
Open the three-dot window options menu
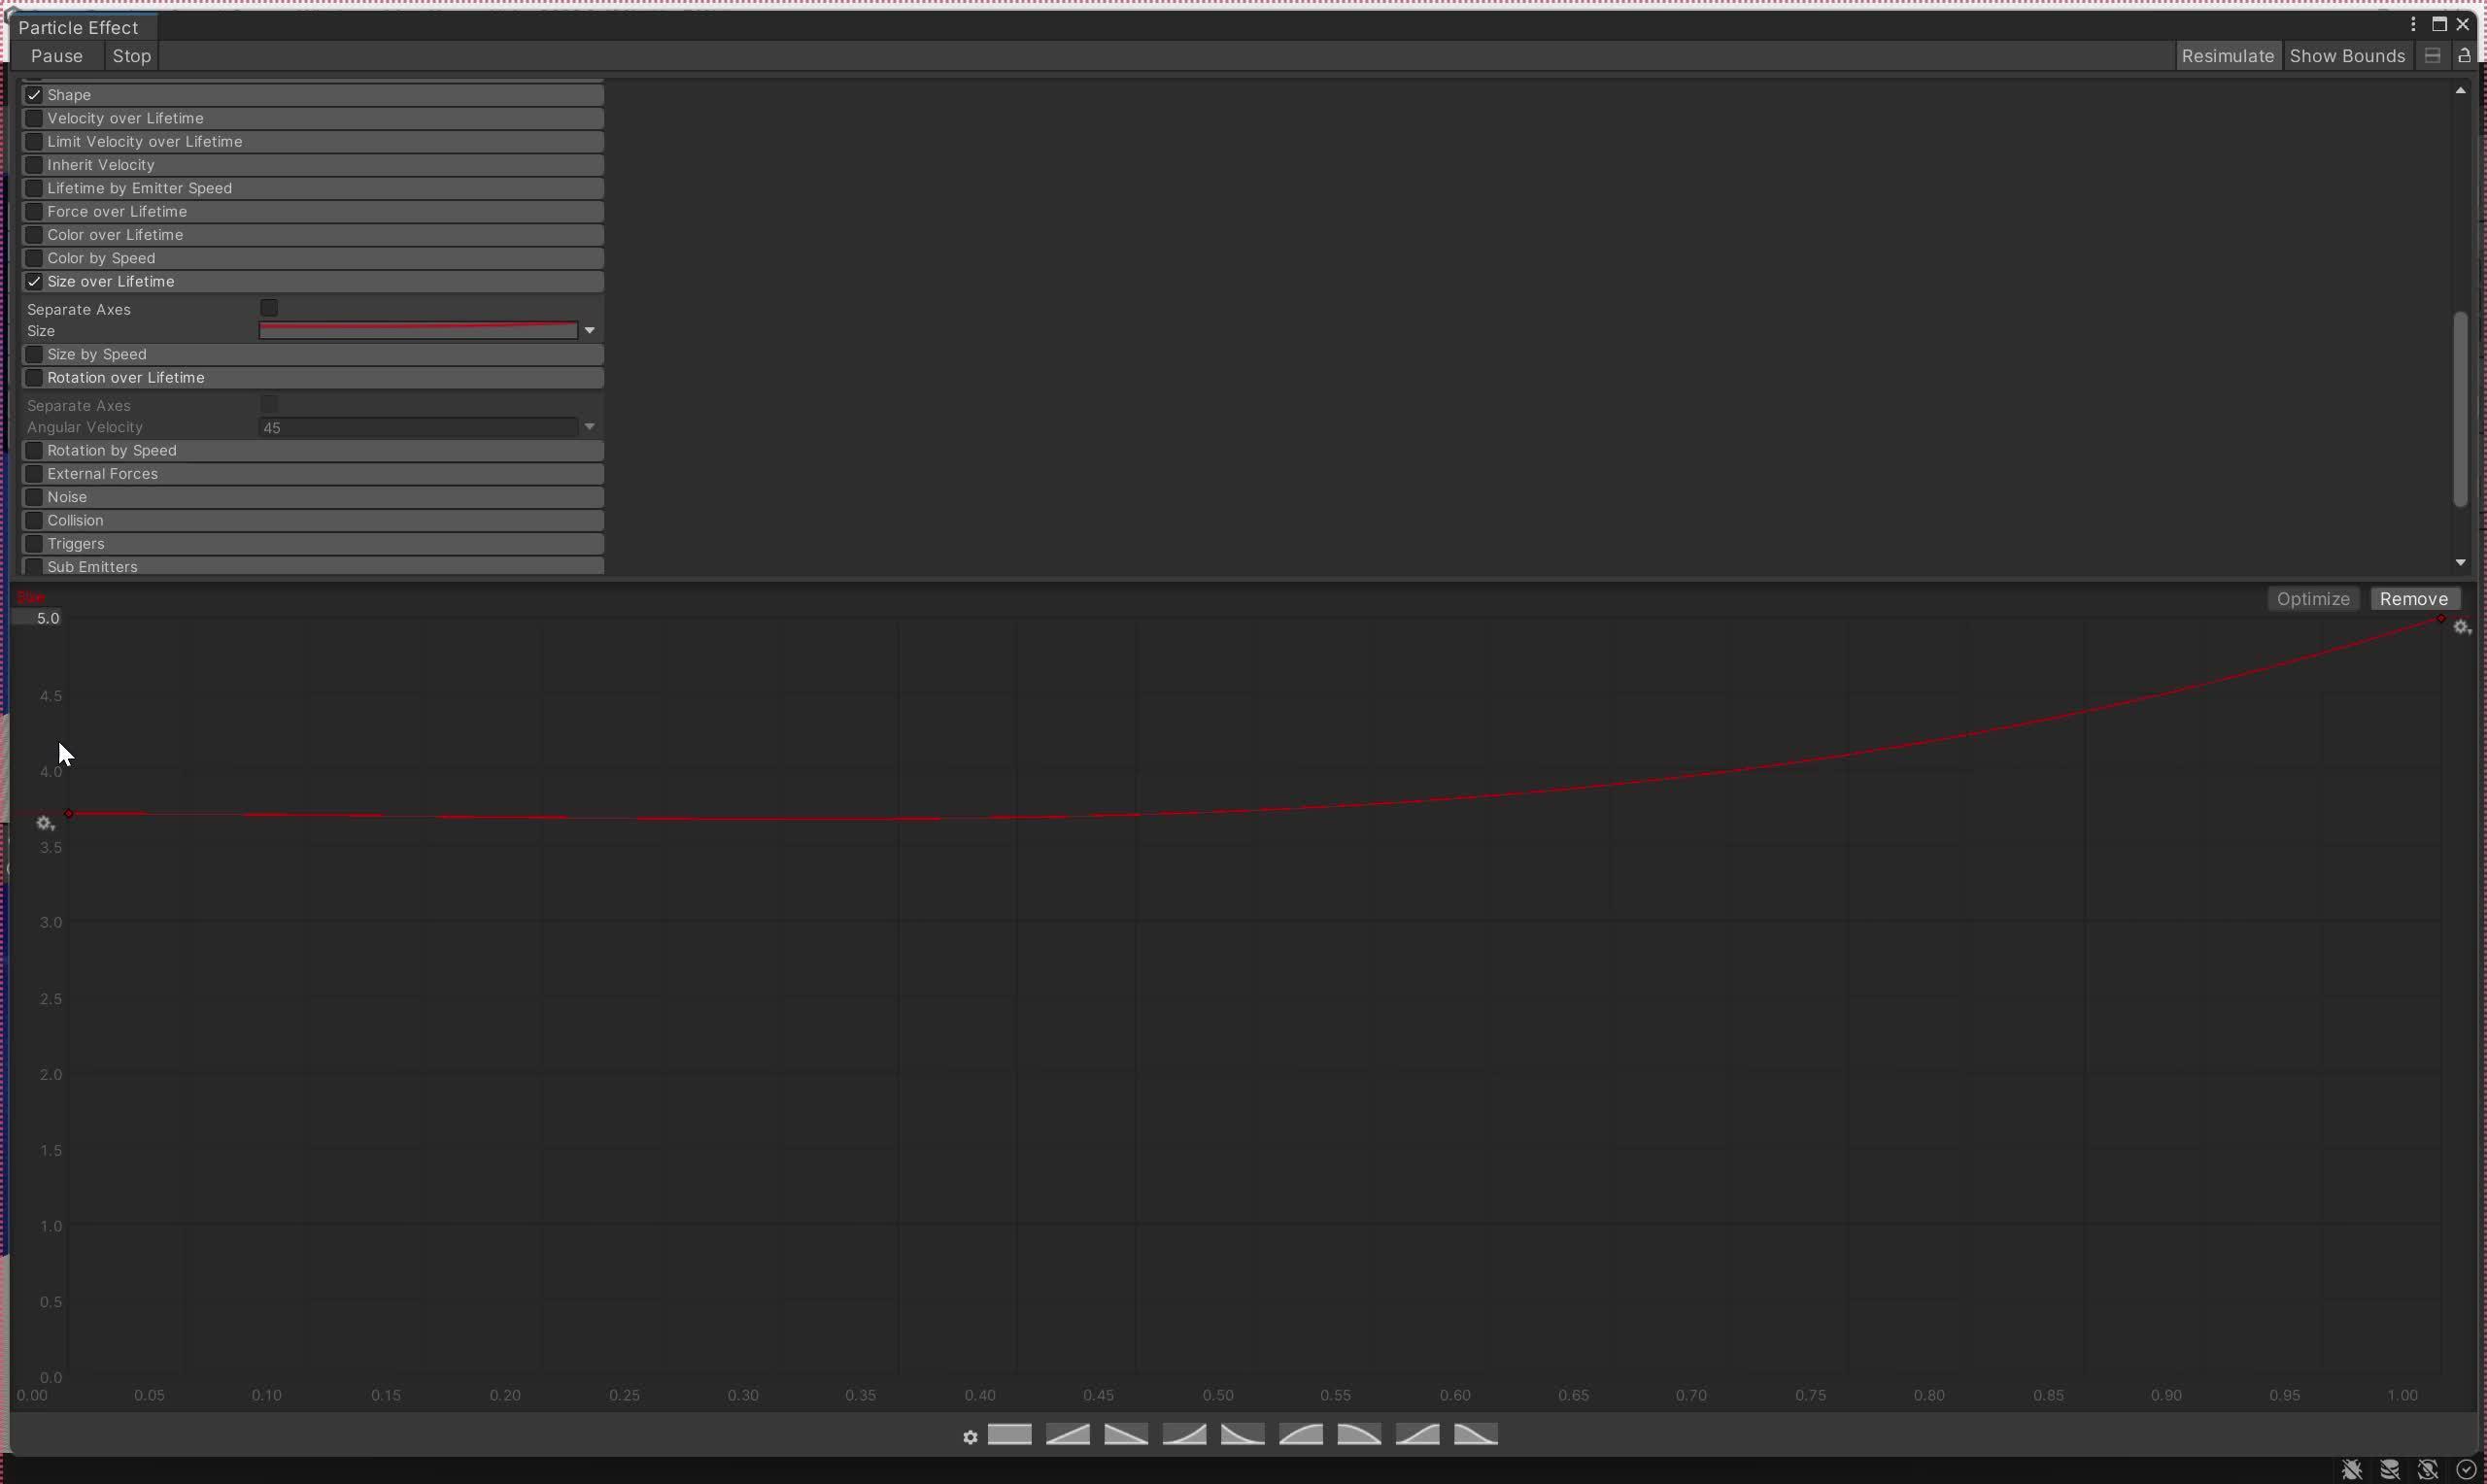[x=2411, y=23]
